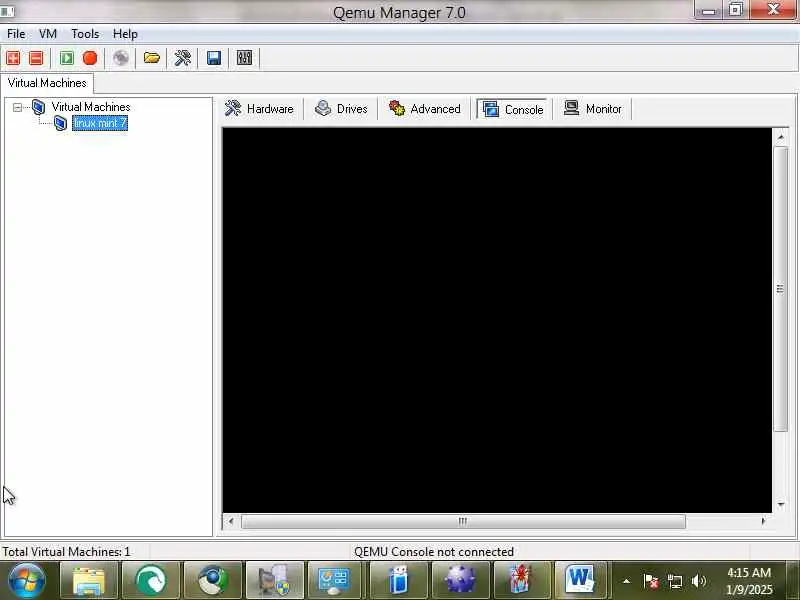Click the linux mint 7 VM icon
This screenshot has width=800, height=600.
61,123
